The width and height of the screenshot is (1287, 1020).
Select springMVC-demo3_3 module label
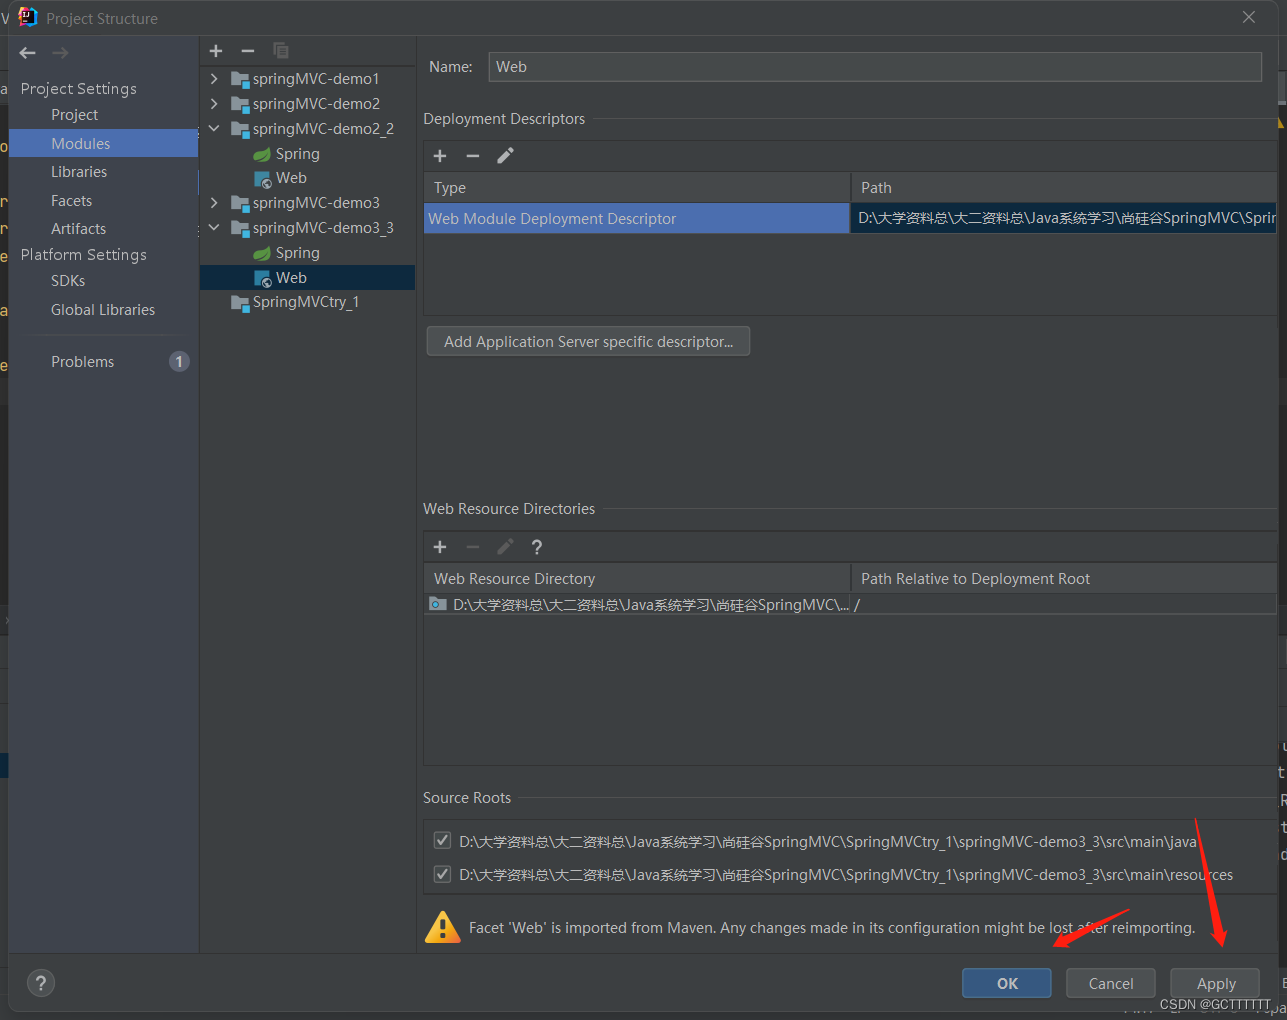323,228
